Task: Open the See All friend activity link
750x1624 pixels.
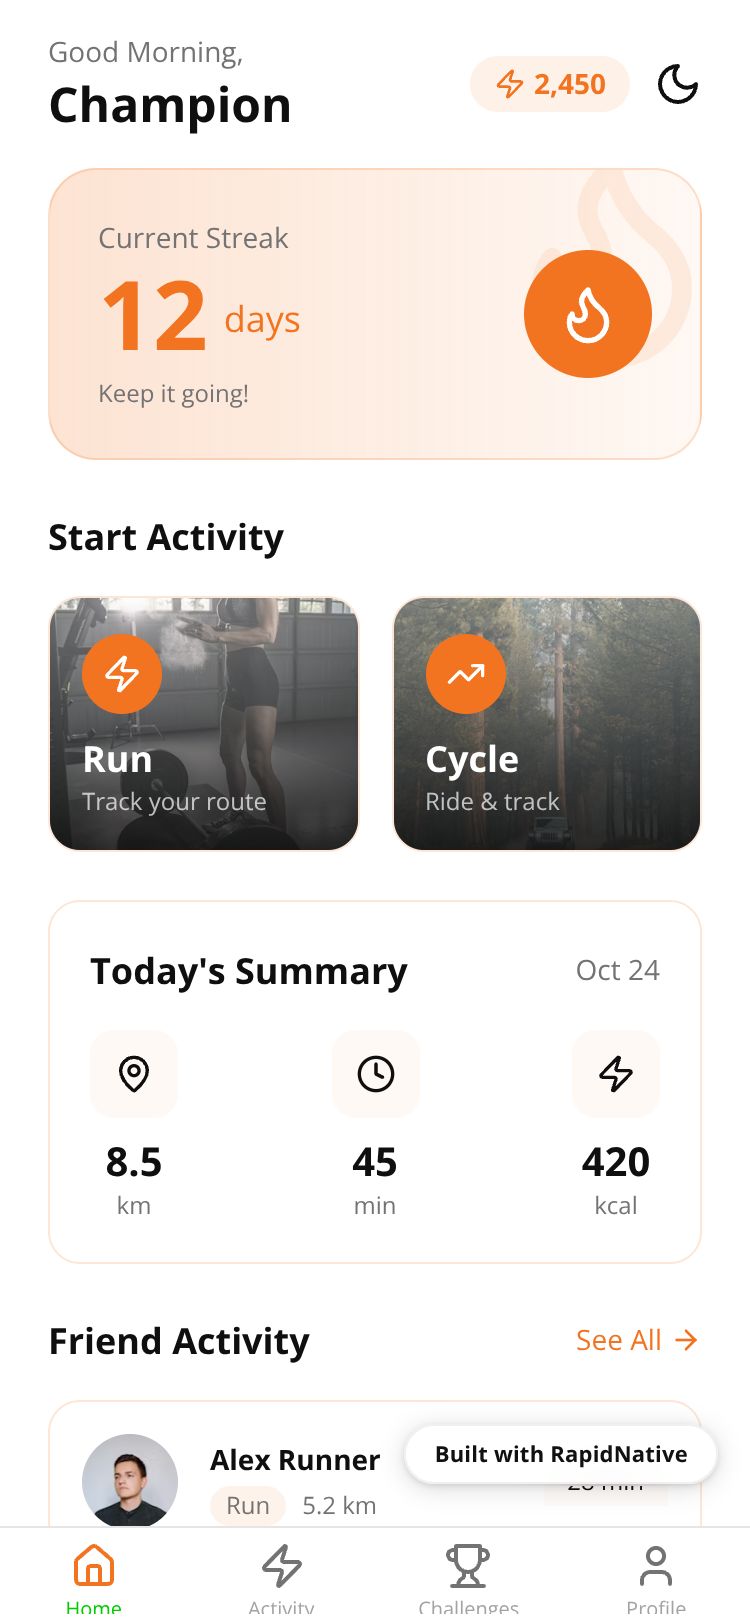Action: coord(619,1340)
